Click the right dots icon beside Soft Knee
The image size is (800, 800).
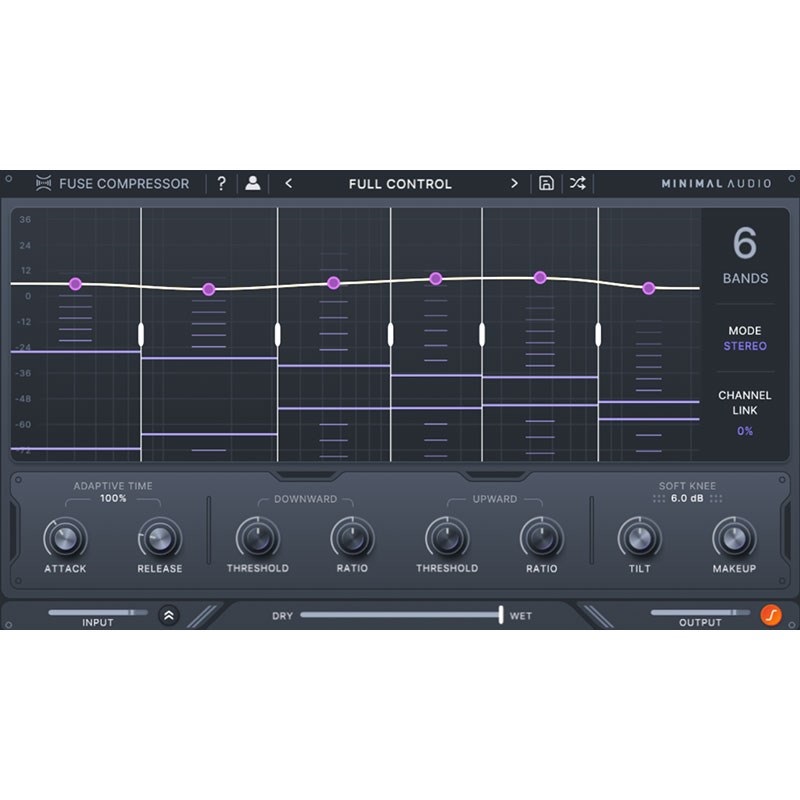point(716,498)
